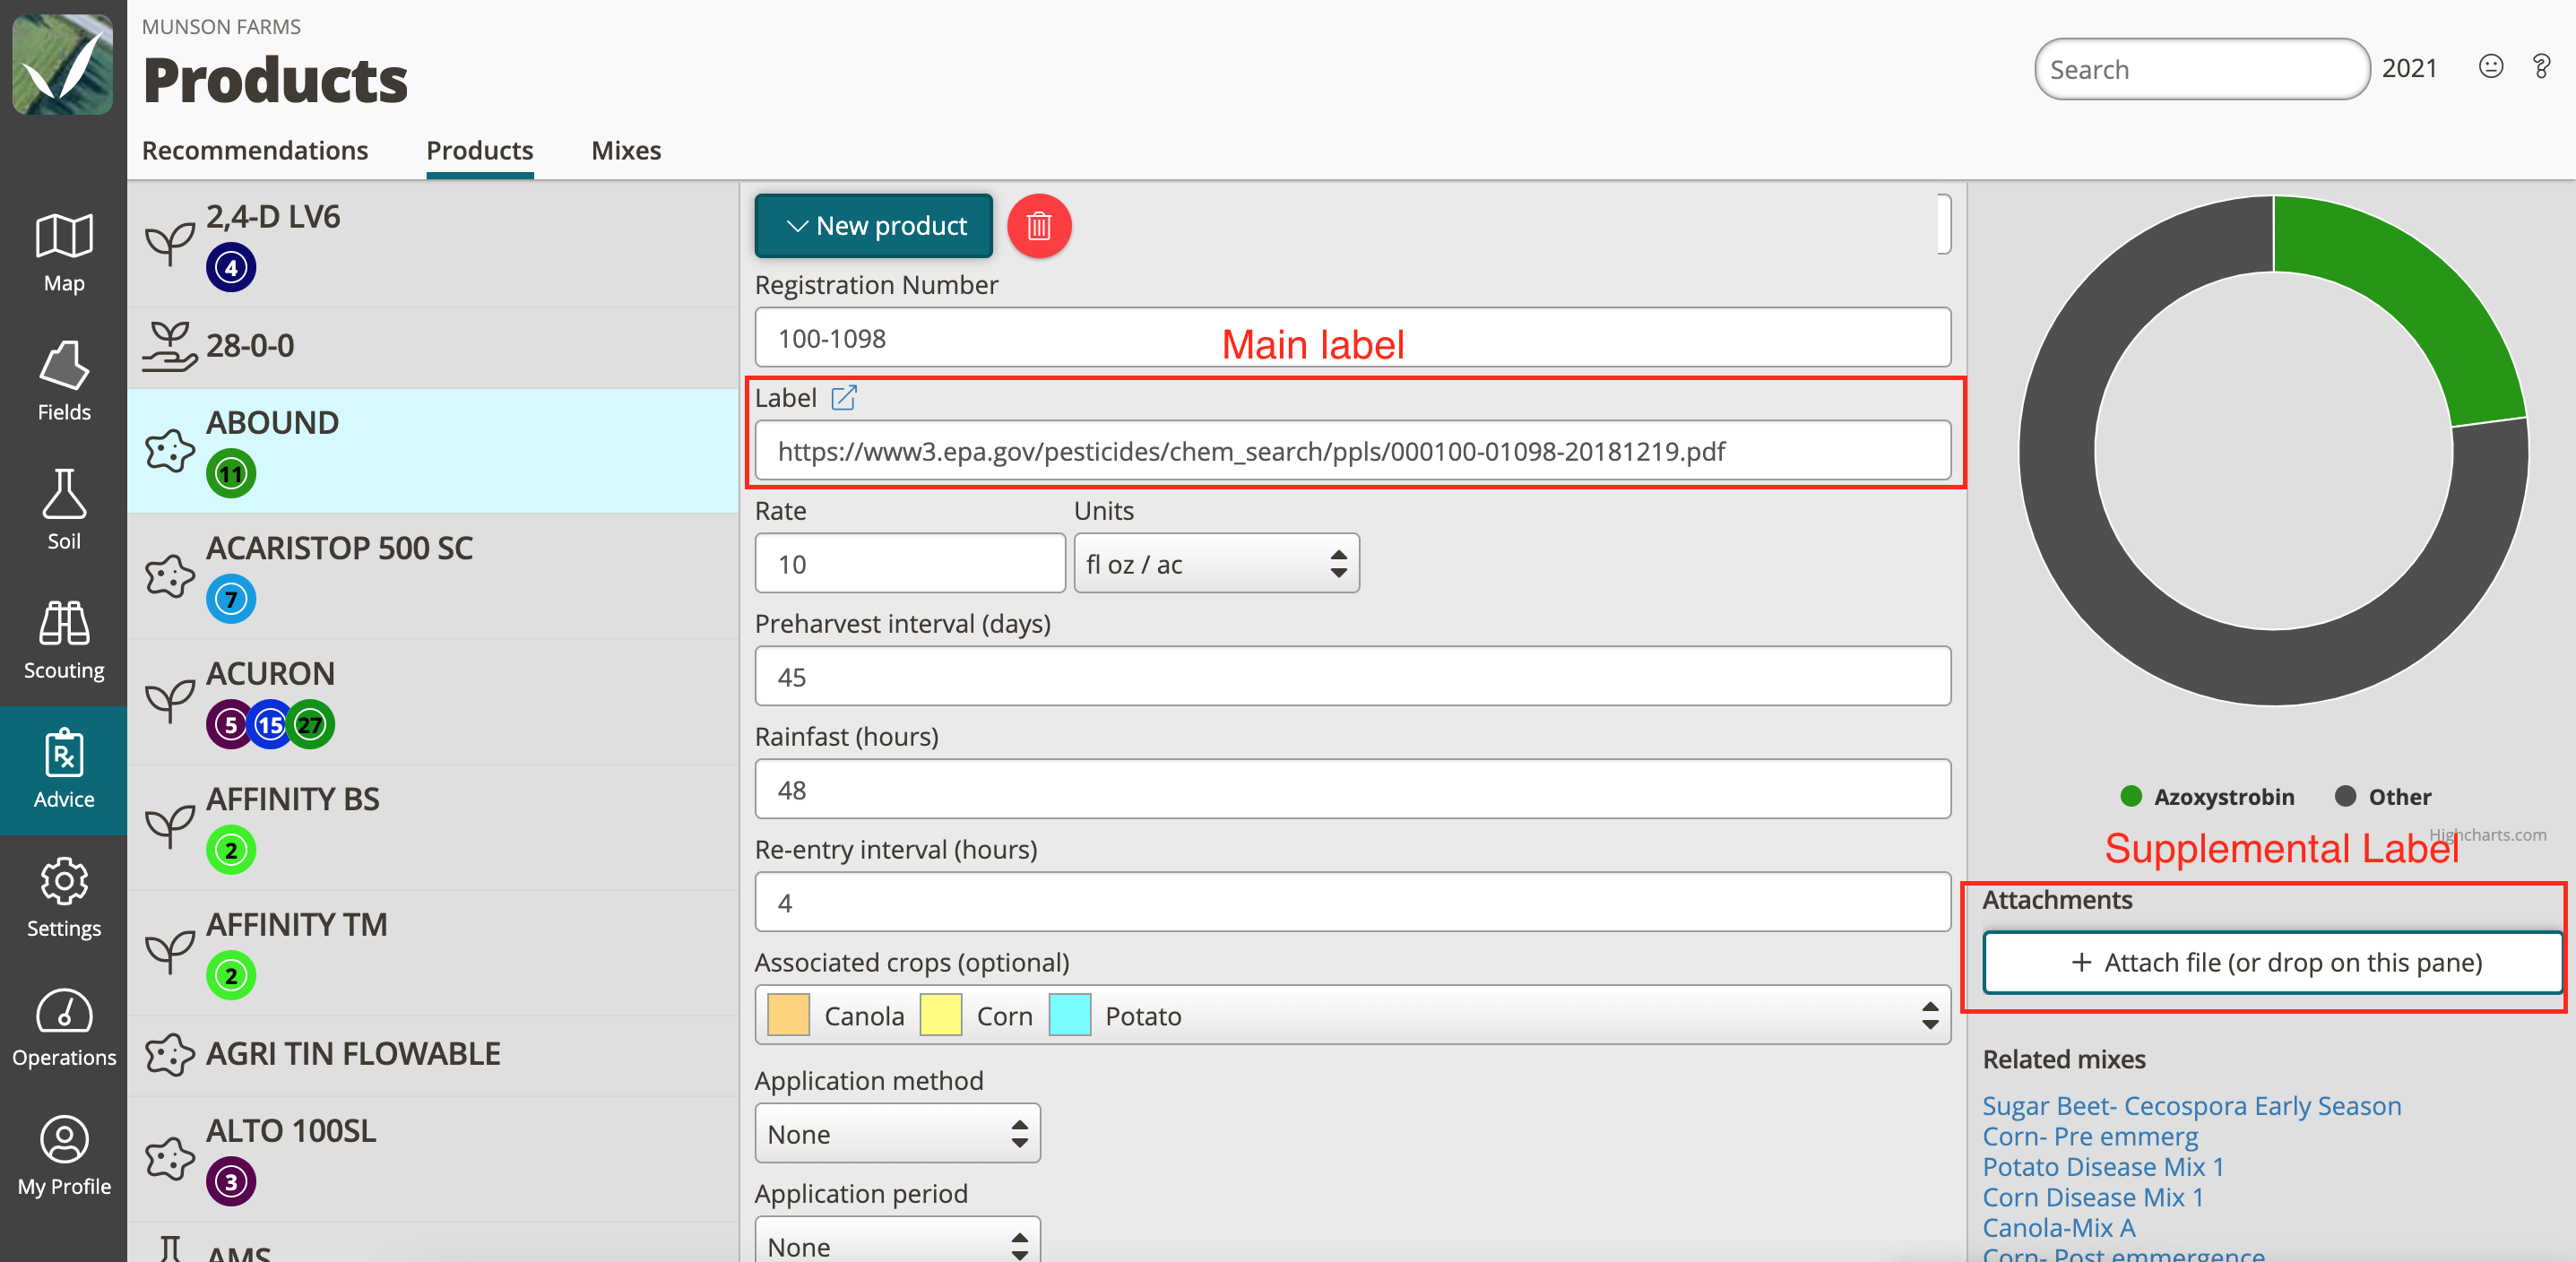2576x1262 pixels.
Task: Focus the Search field at top
Action: 2202,69
